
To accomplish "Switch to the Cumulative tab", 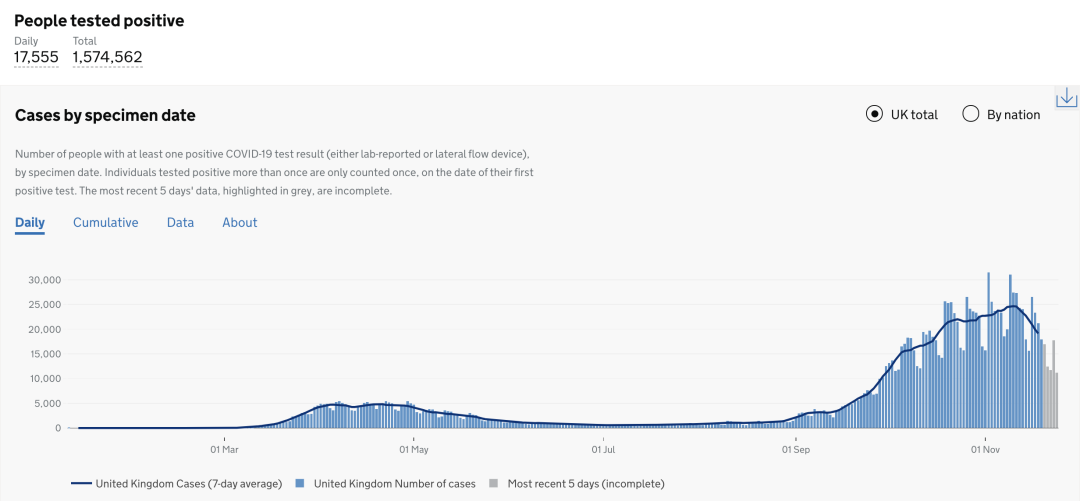I will [106, 223].
